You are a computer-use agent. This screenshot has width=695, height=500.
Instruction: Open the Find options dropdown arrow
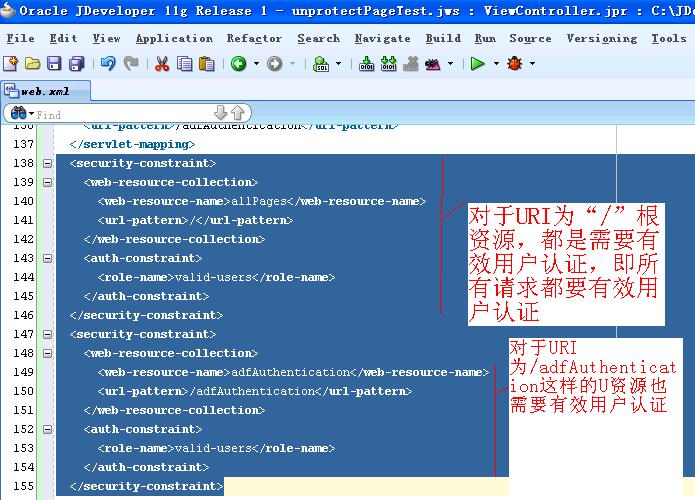pyautogui.click(x=31, y=114)
